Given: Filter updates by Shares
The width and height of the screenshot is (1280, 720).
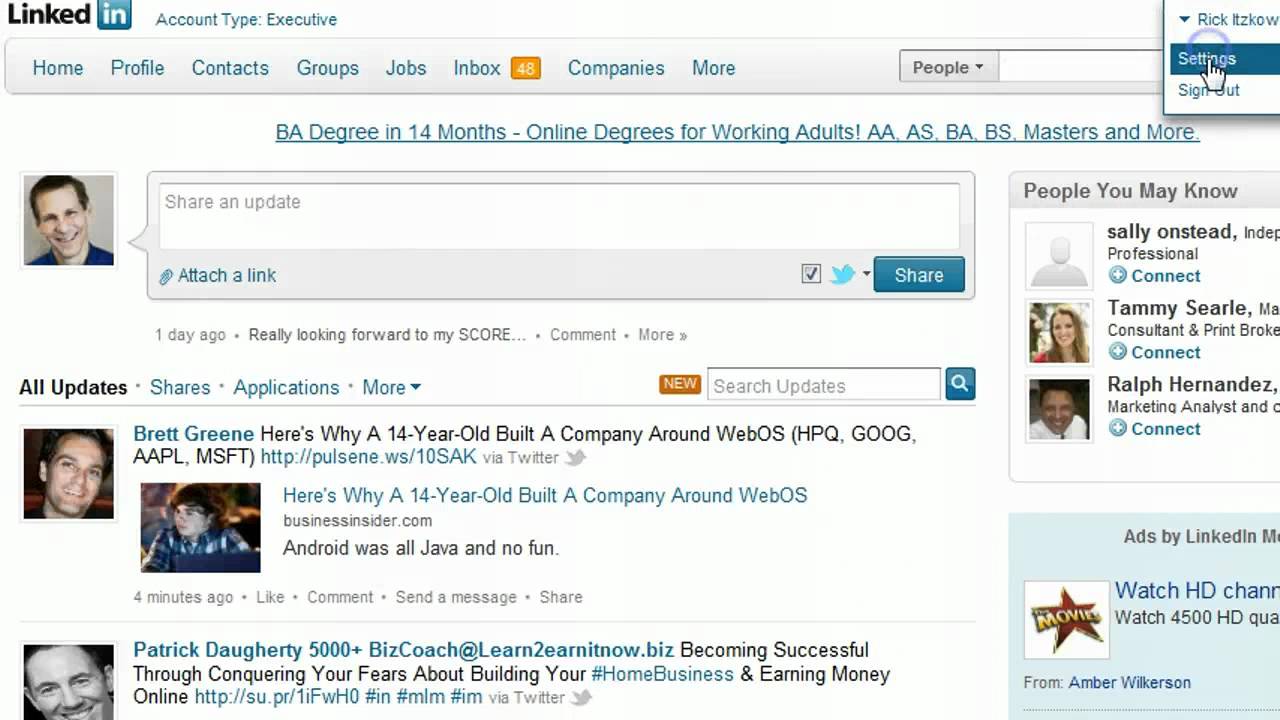Looking at the screenshot, I should click(180, 387).
